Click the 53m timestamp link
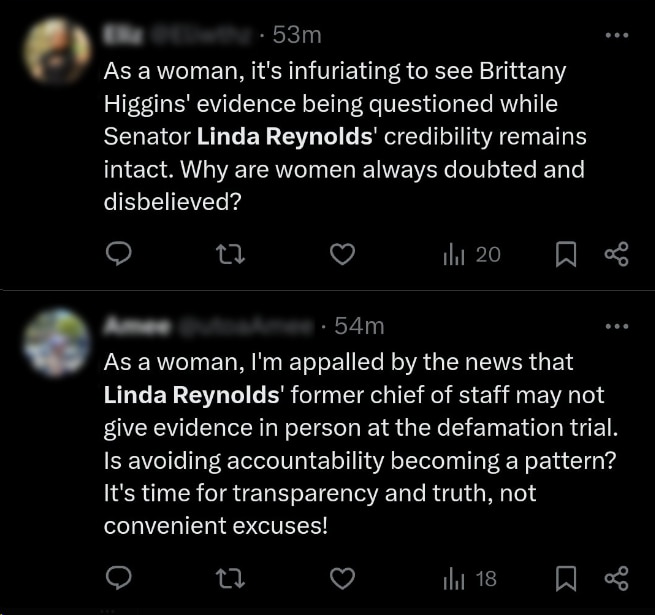Screen dimensions: 655x615 [x=296, y=35]
